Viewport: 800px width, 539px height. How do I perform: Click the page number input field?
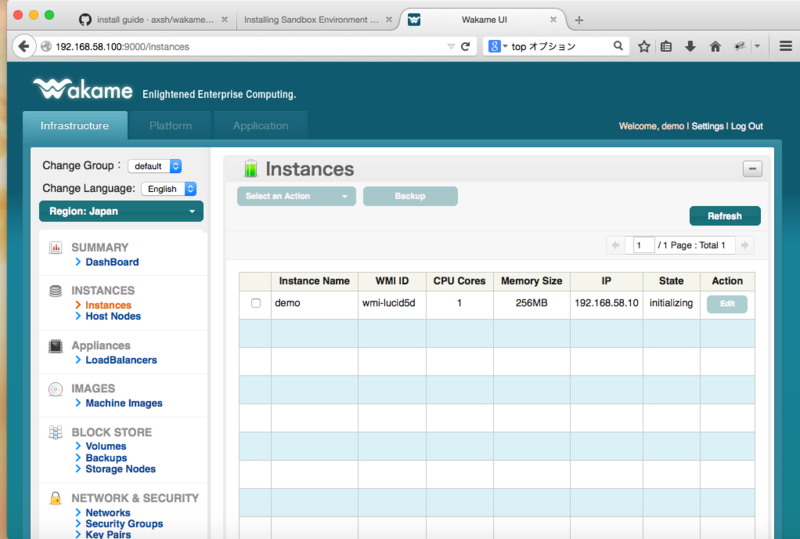(643, 245)
